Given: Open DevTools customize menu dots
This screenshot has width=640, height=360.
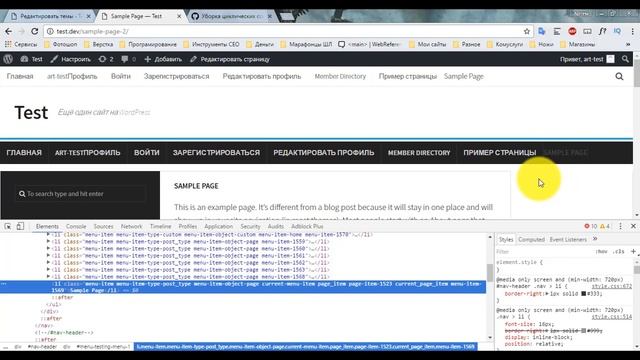Looking at the screenshot, I should point(620,226).
